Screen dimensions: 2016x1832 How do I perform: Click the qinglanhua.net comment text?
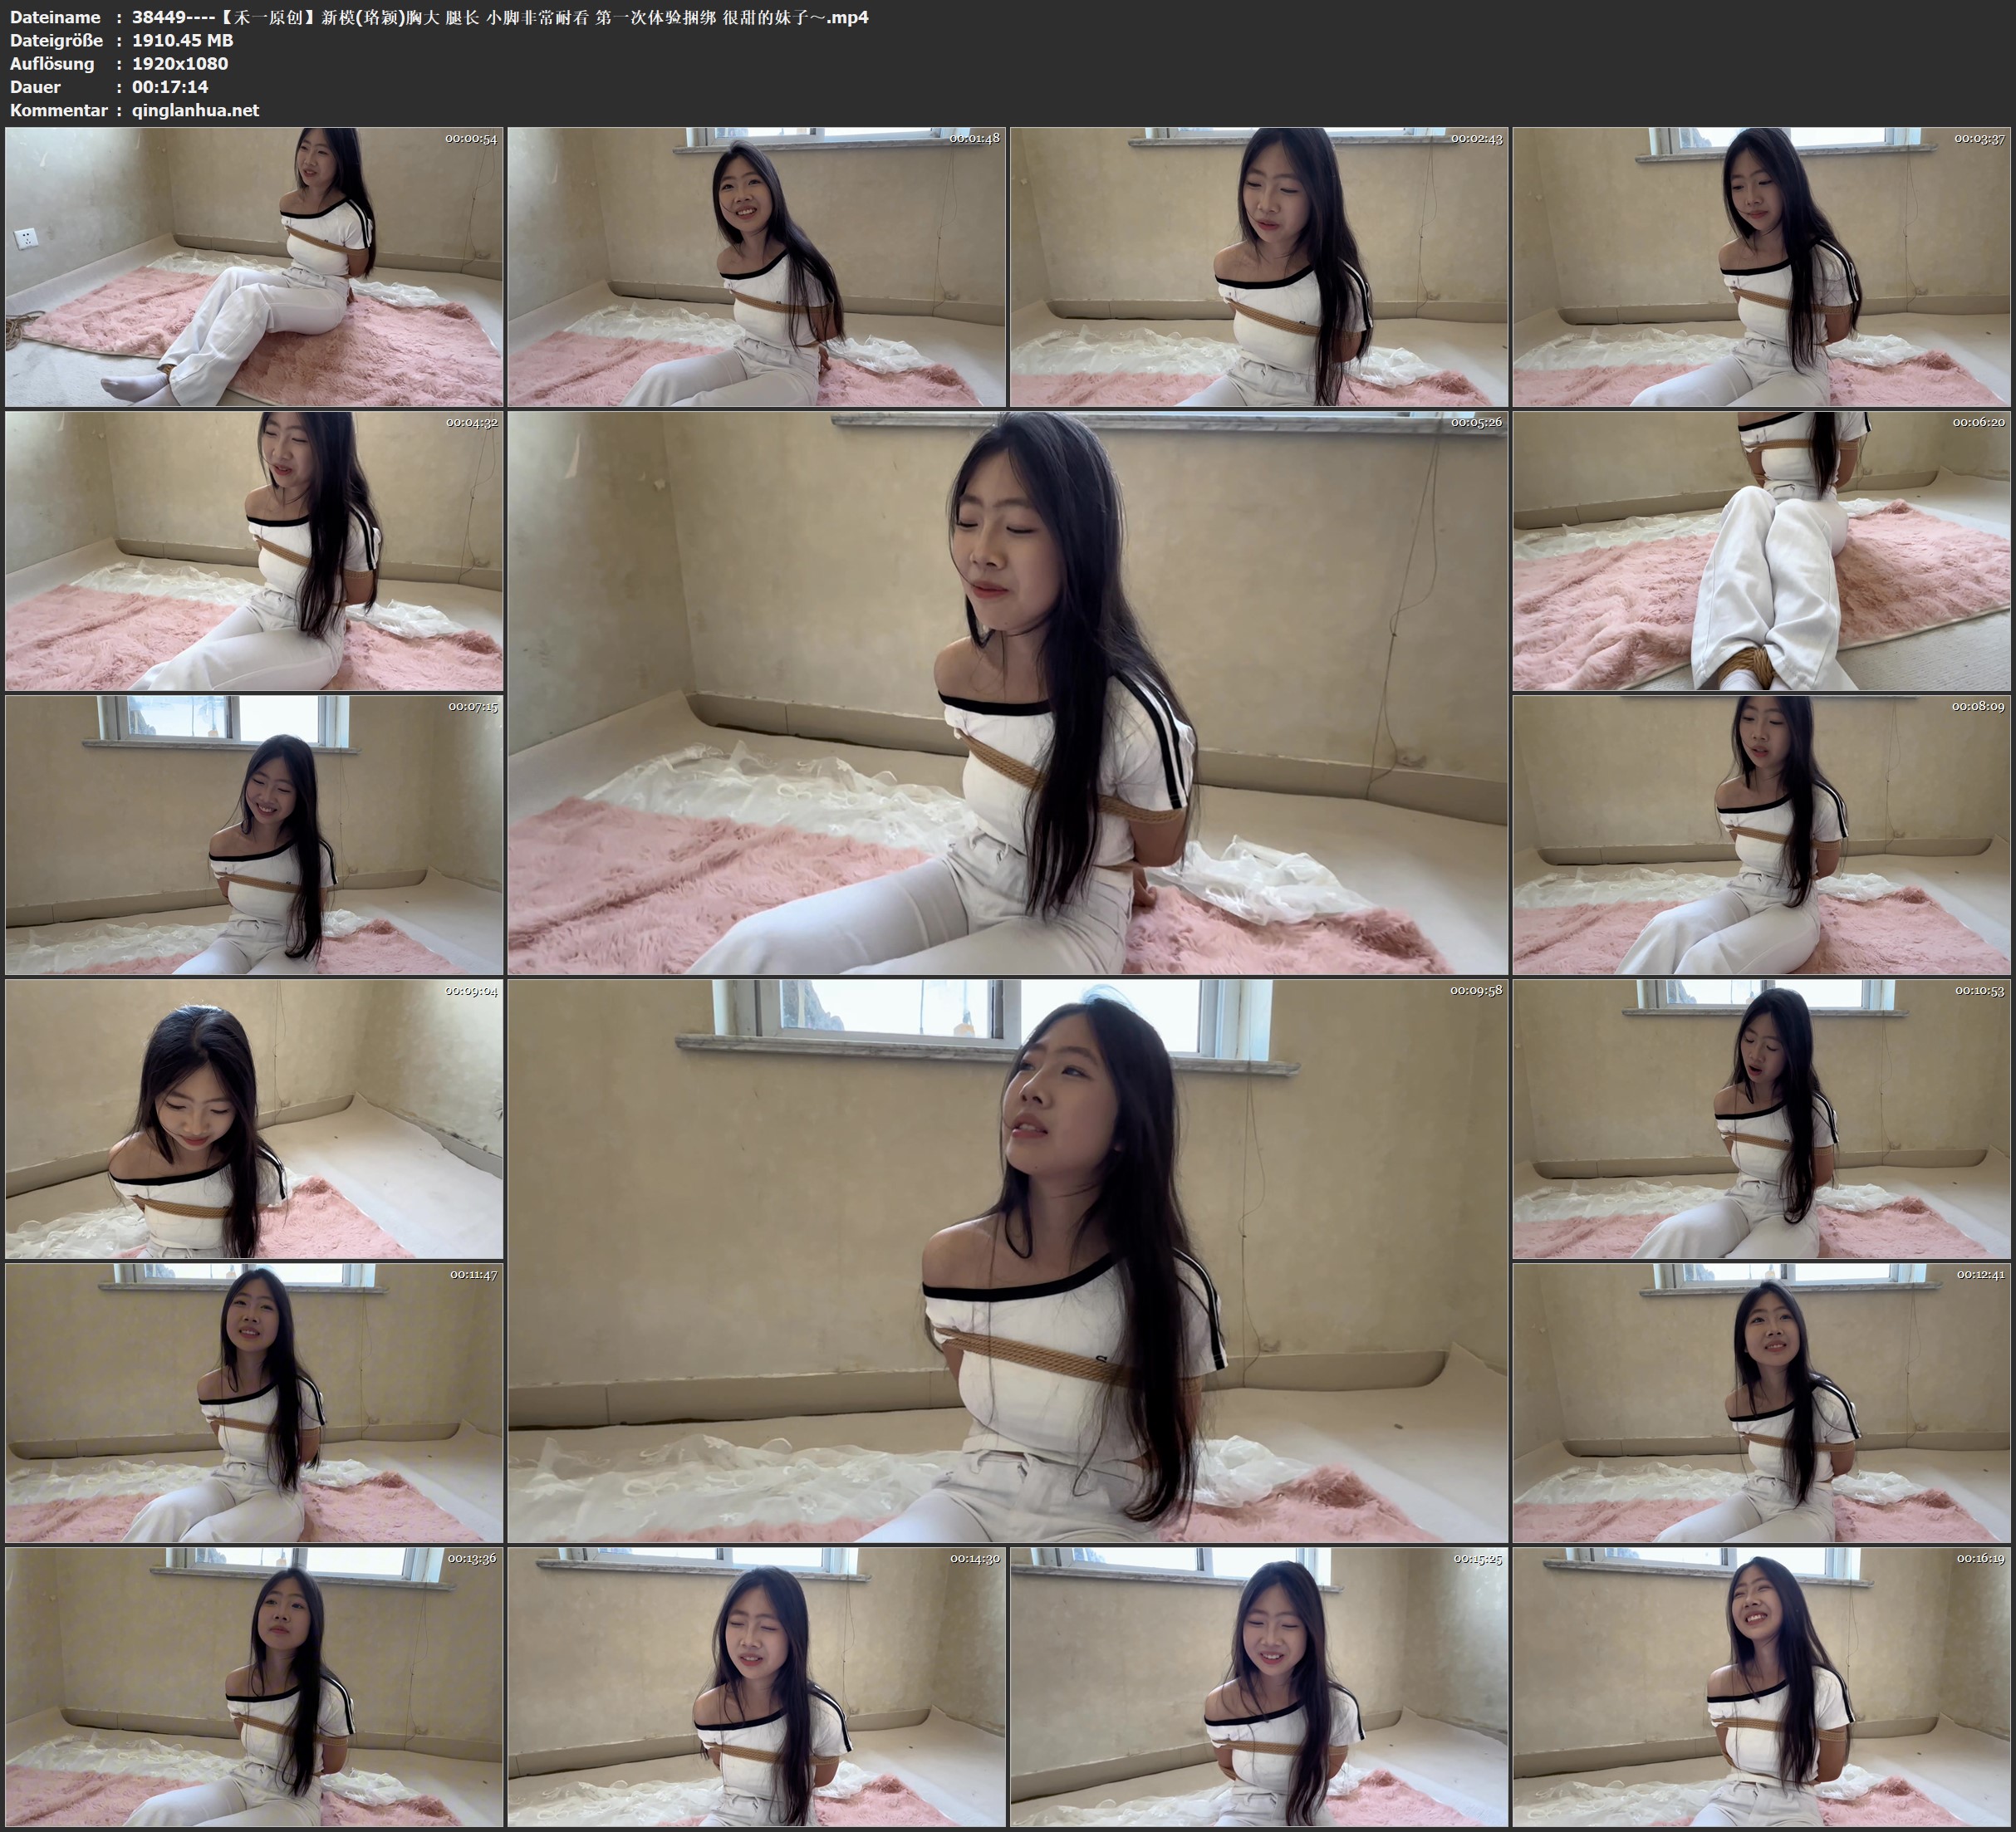pyautogui.click(x=195, y=110)
